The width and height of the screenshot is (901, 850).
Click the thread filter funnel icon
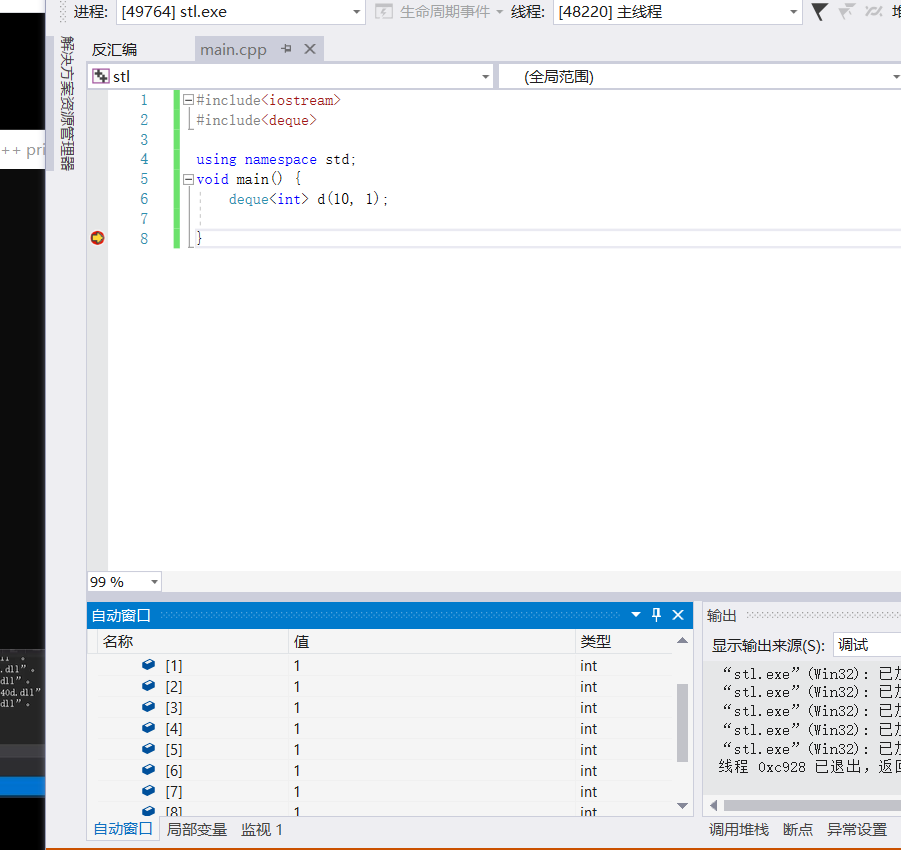click(819, 11)
